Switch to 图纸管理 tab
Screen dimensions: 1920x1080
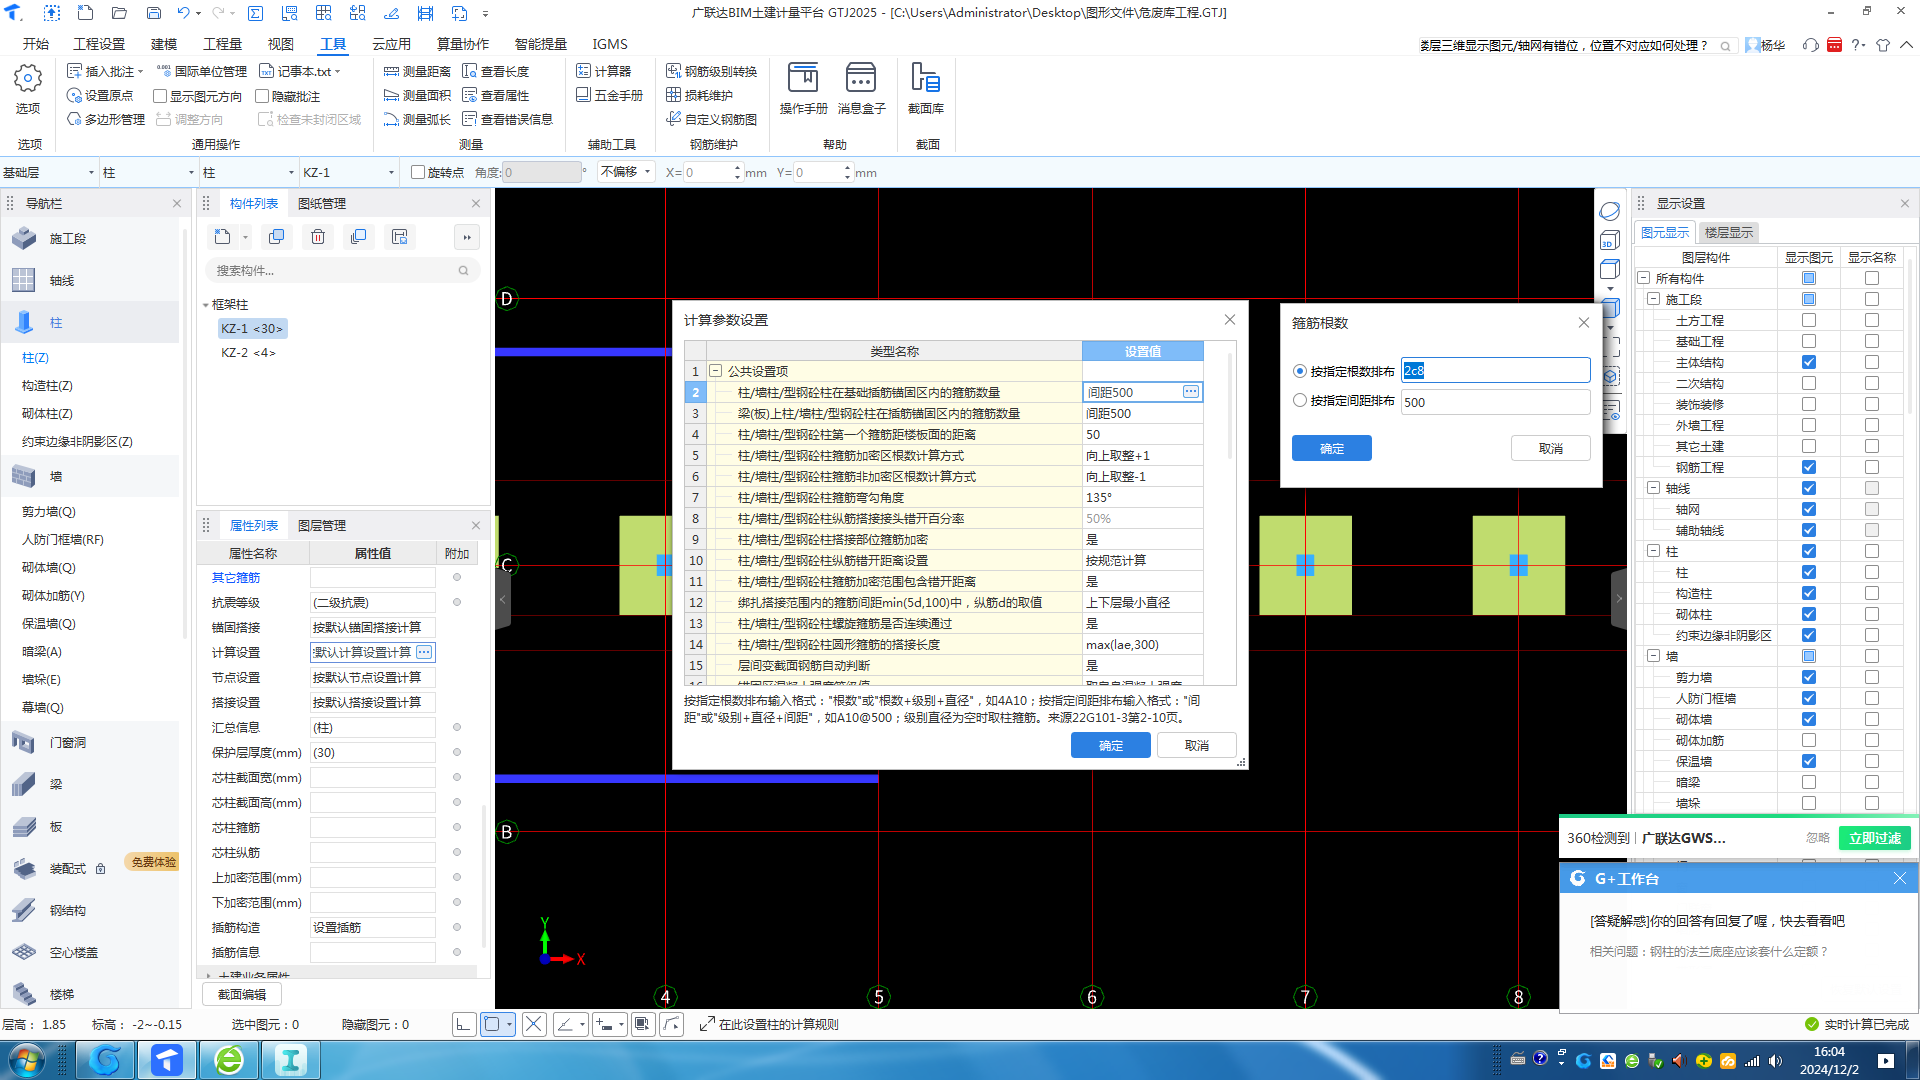coord(322,203)
